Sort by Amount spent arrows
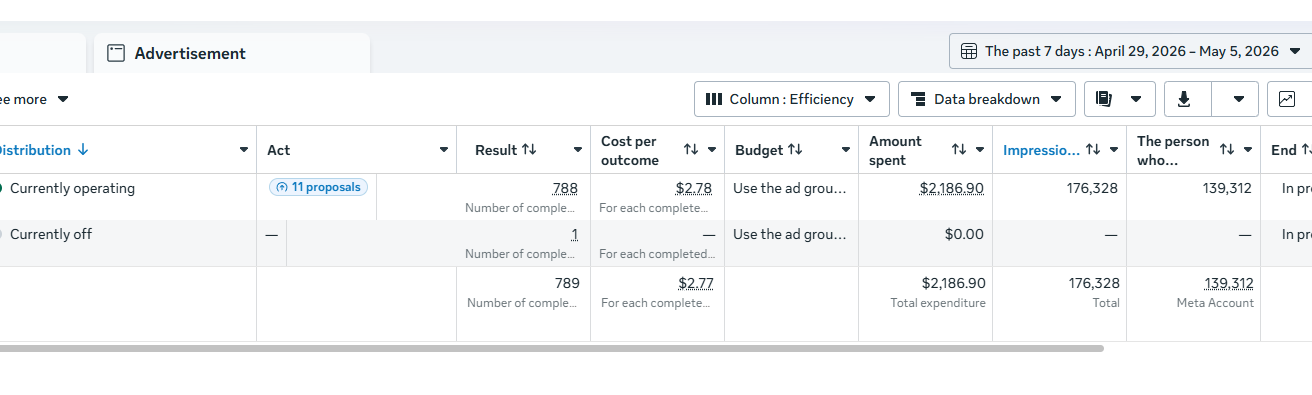The image size is (1312, 395). 959,150
